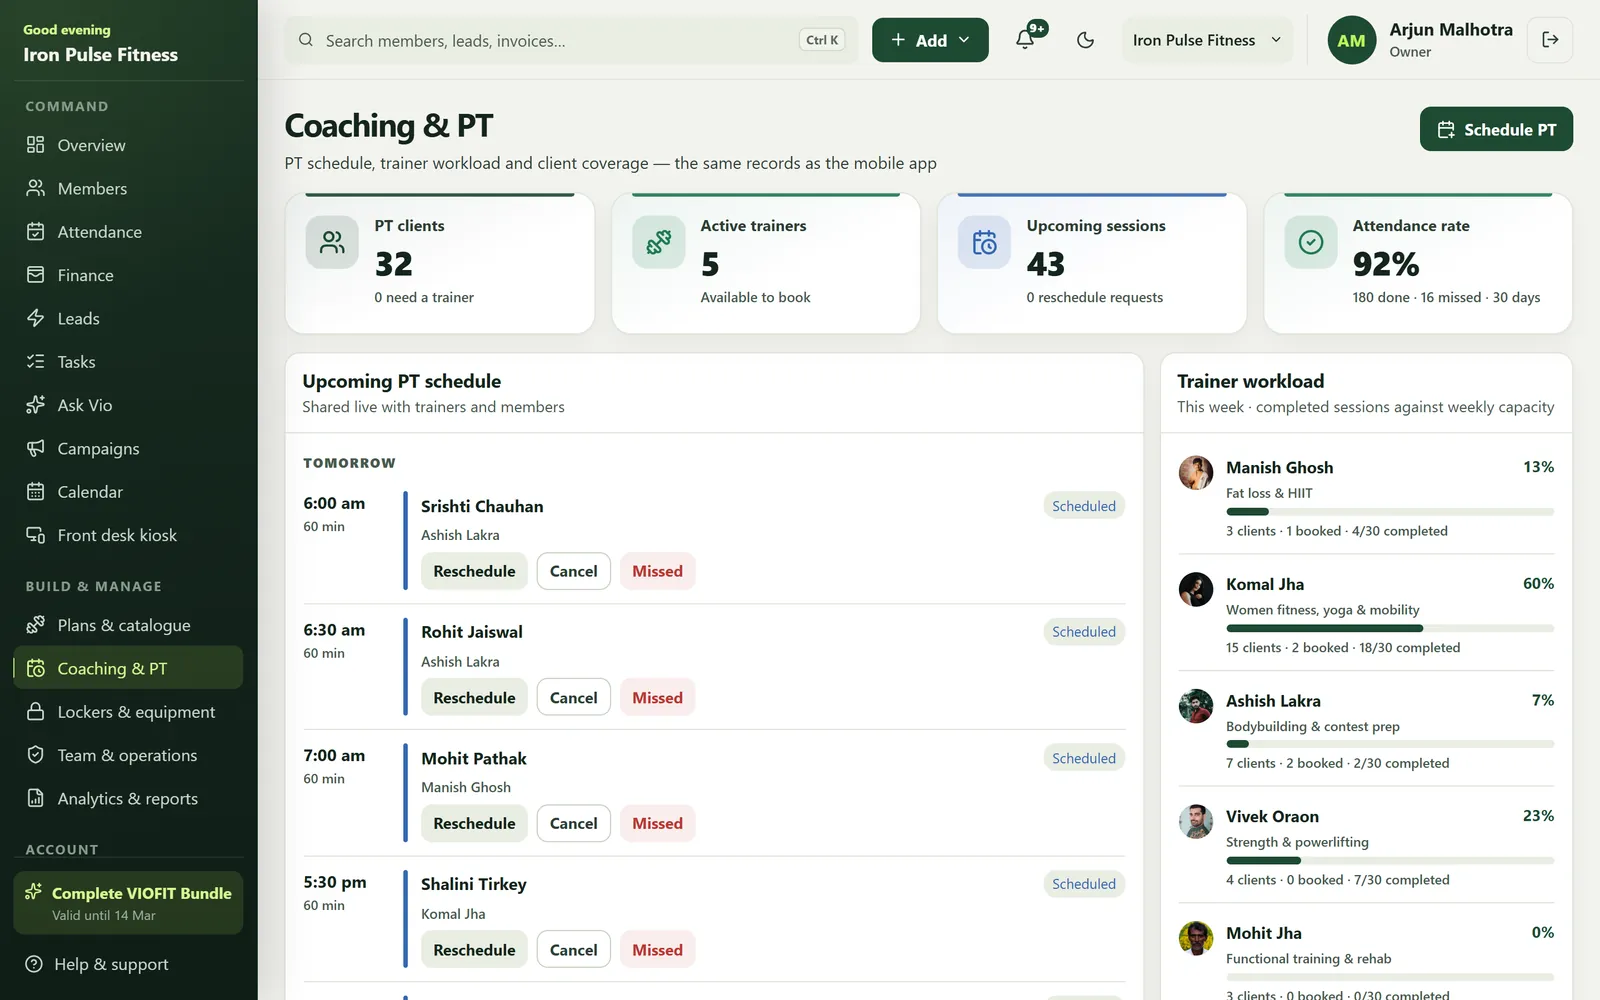Open Team & operations page
This screenshot has width=1600, height=1000.
pyautogui.click(x=128, y=755)
